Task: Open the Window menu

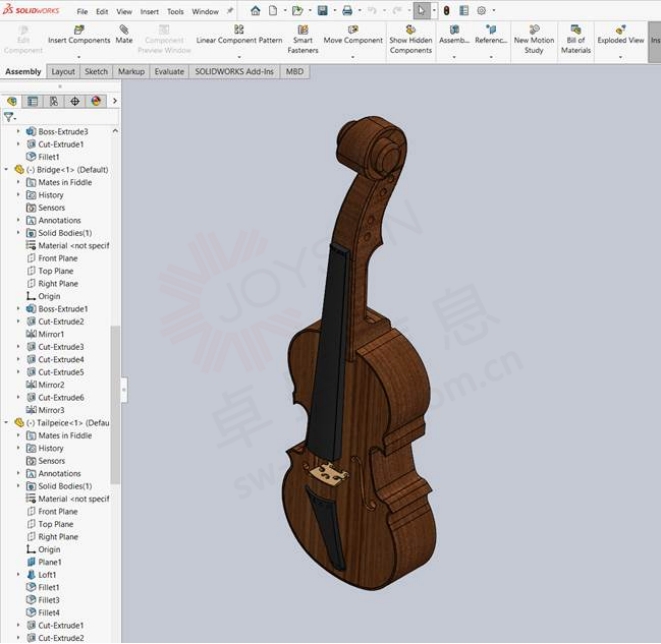Action: [x=205, y=11]
